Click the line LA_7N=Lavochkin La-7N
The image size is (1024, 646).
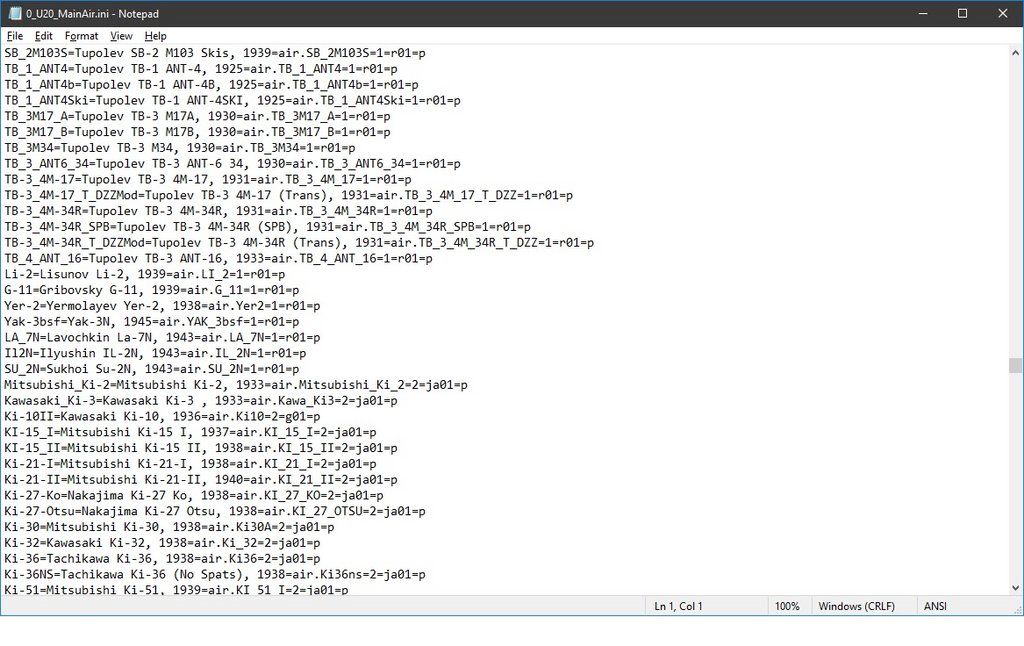click(163, 337)
